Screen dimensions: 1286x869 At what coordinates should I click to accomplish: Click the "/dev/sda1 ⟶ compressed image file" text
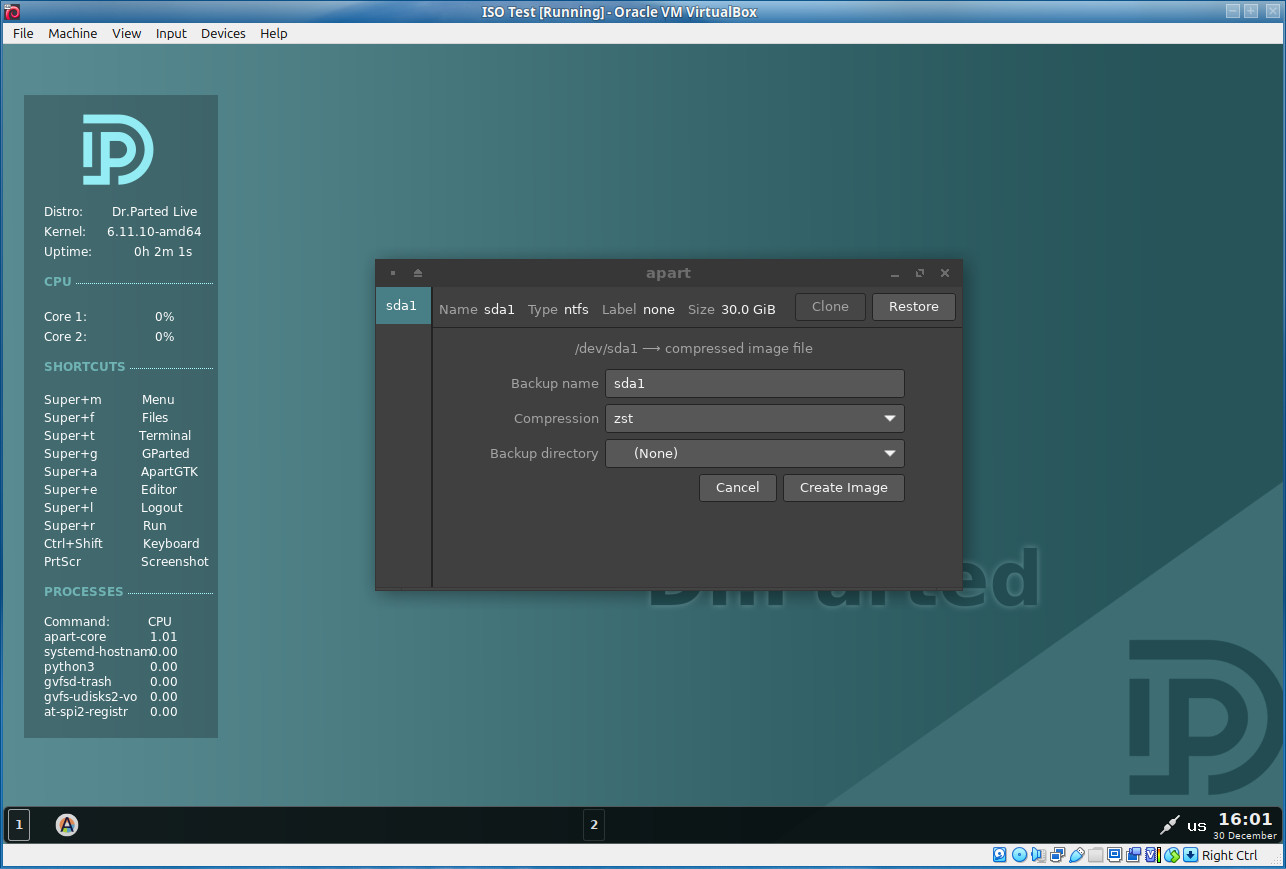[x=693, y=349]
